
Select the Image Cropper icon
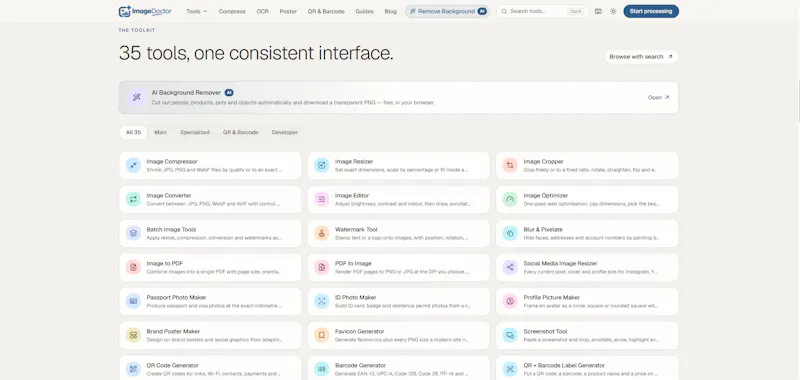click(x=510, y=165)
